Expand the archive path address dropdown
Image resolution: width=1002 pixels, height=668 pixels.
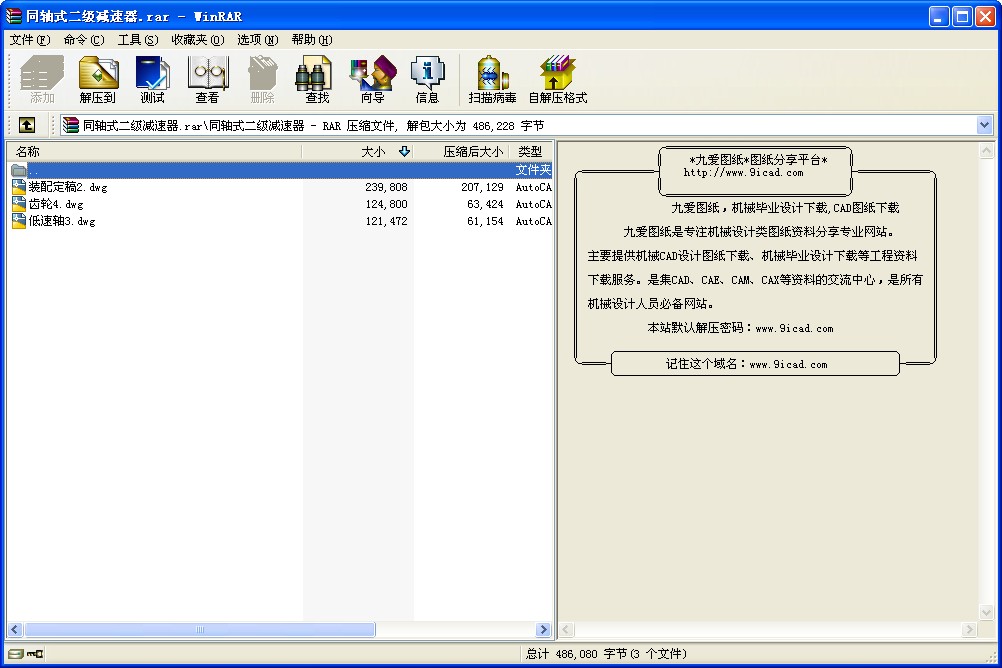click(984, 125)
